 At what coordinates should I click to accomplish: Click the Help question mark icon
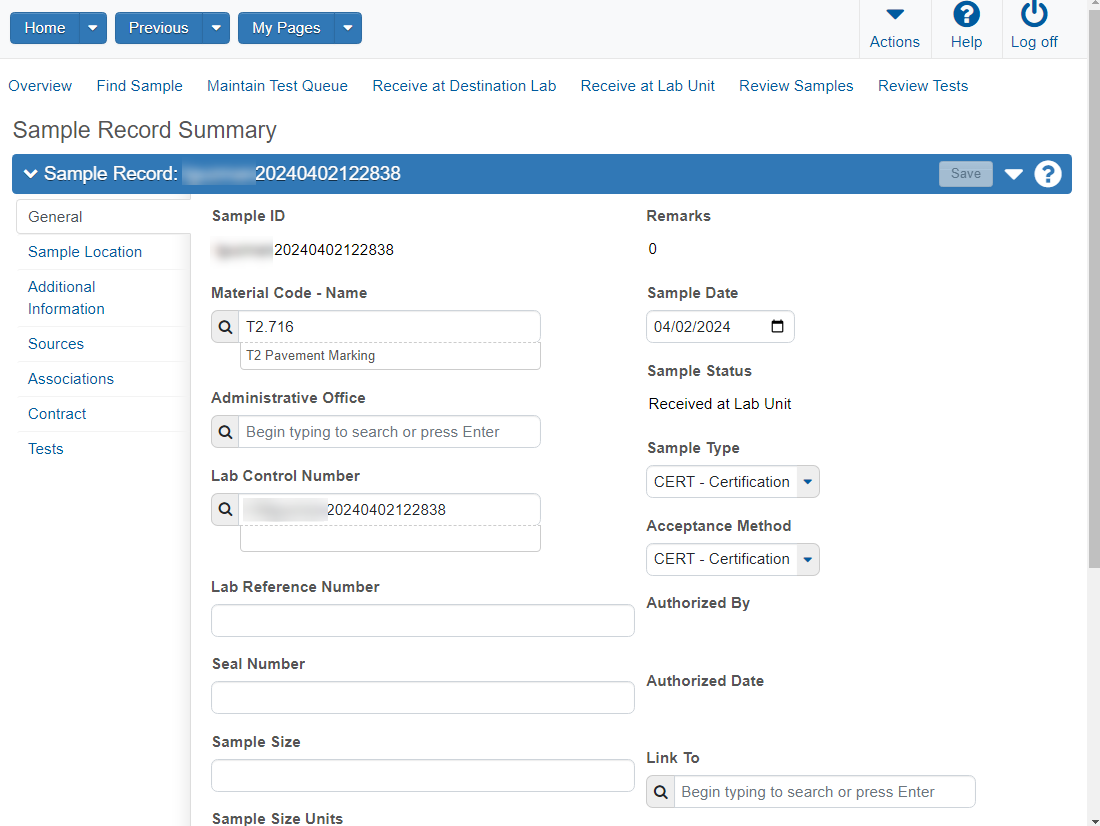(966, 15)
